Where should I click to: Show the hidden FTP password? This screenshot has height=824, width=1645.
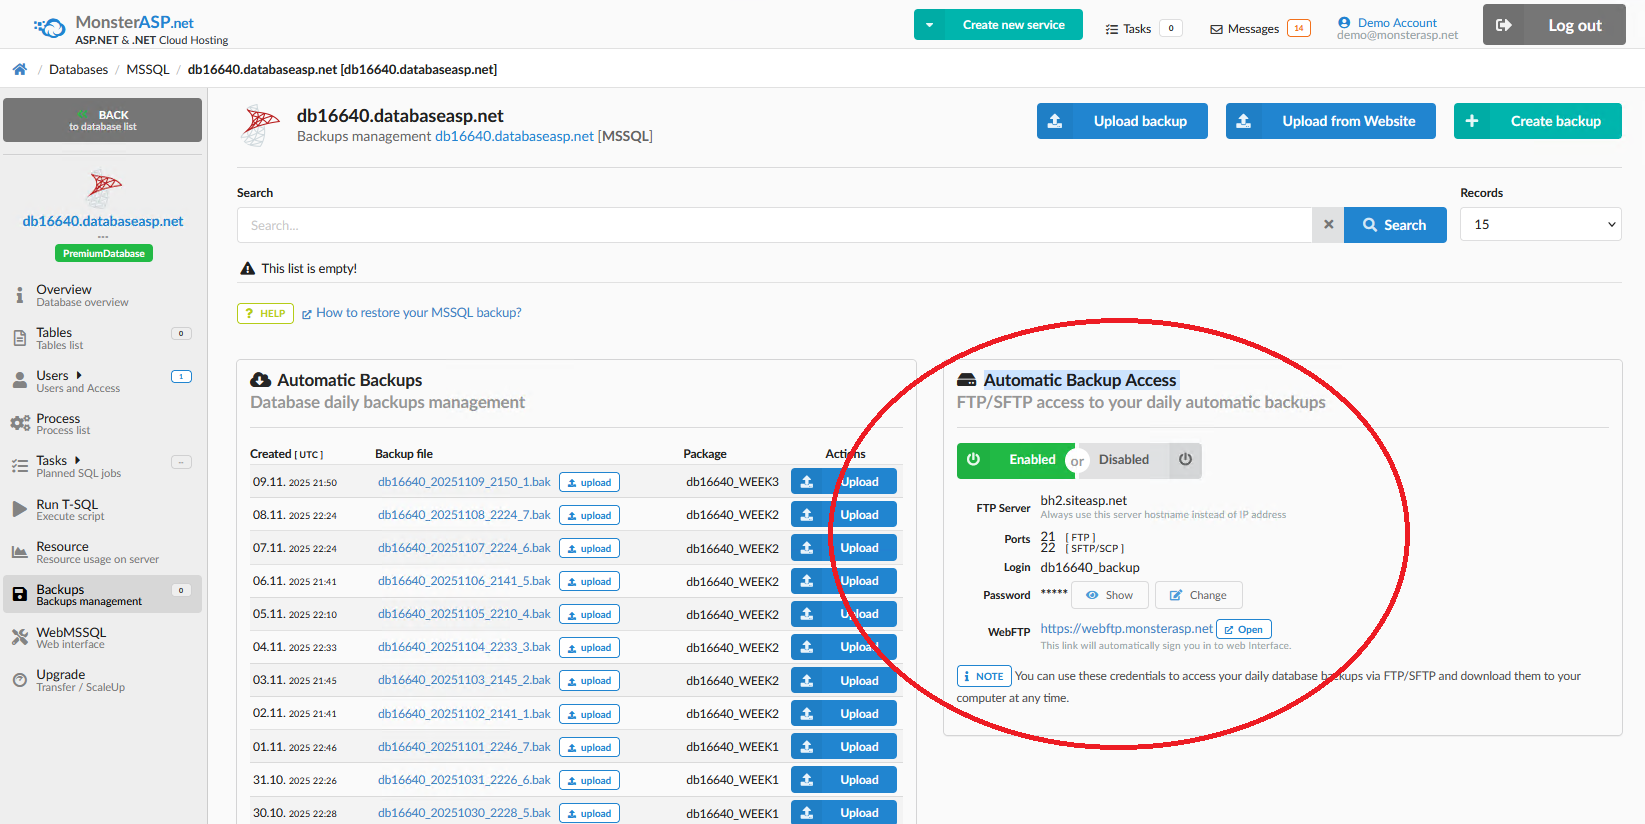pos(1109,595)
